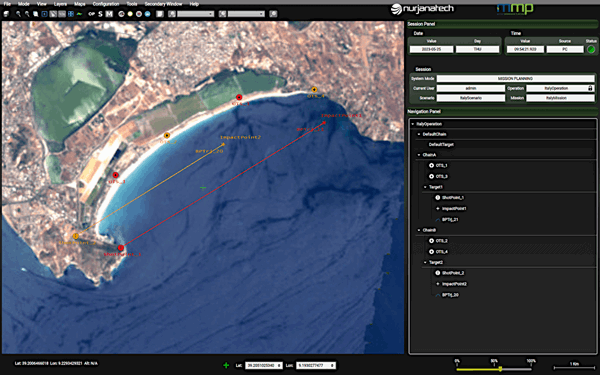Open the Layers menu
This screenshot has height=375, width=600.
[60, 4]
